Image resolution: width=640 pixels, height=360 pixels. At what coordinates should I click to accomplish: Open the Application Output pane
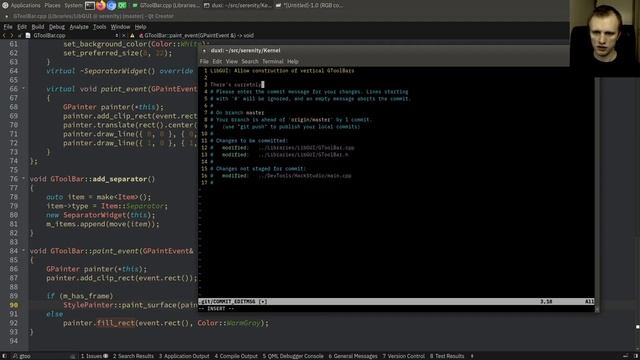184,356
